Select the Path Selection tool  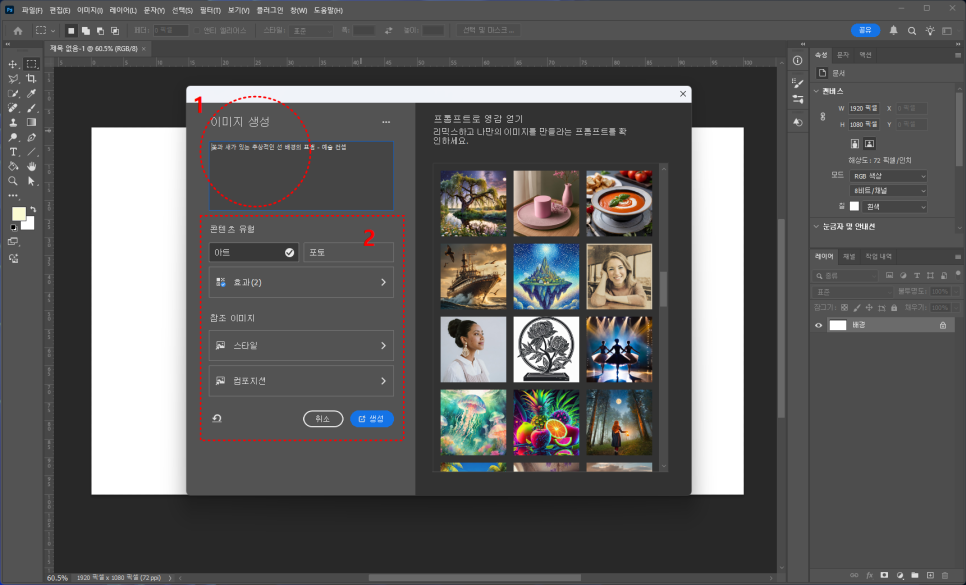[31, 181]
